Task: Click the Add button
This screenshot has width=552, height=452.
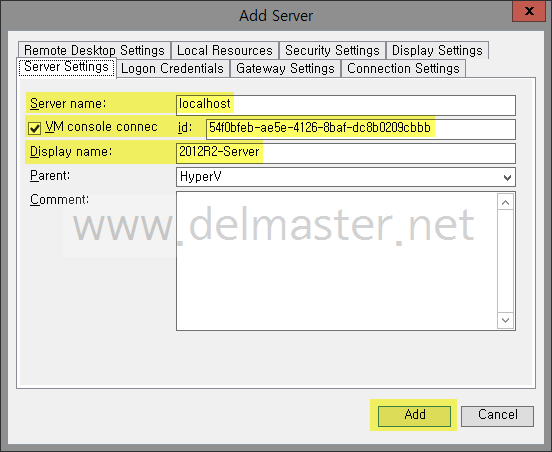Action: [x=414, y=416]
